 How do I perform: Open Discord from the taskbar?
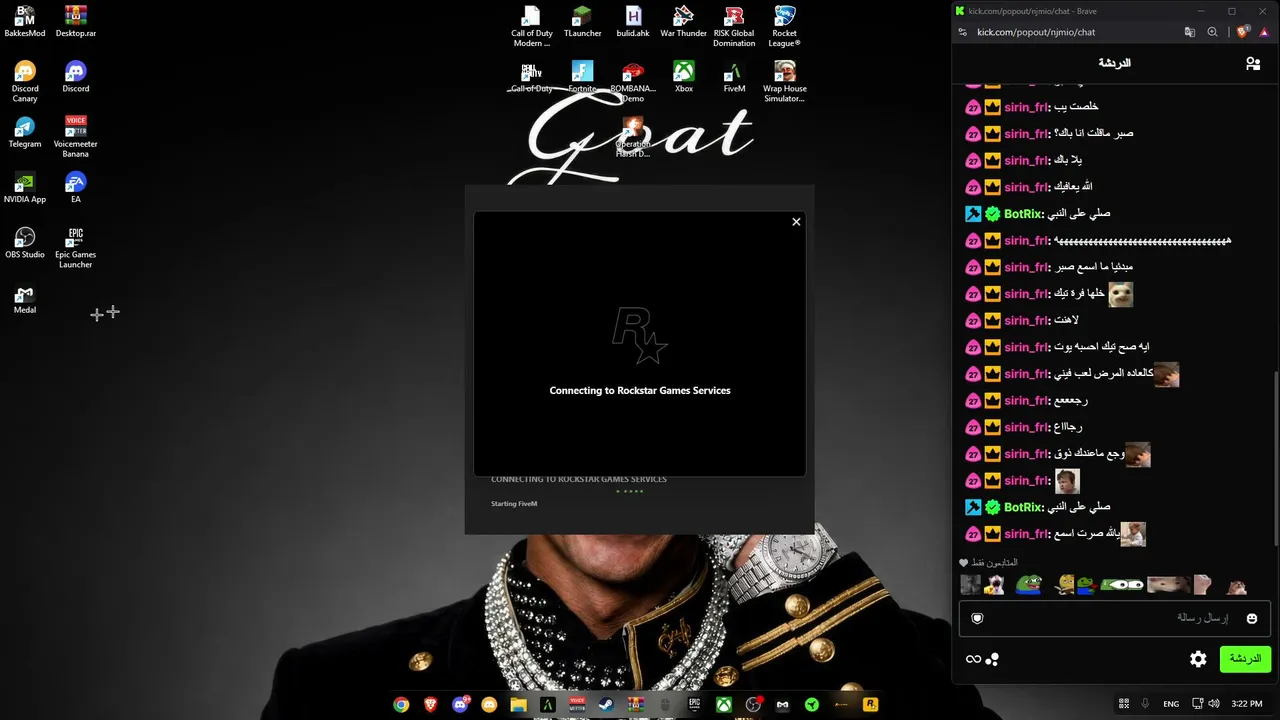click(460, 704)
